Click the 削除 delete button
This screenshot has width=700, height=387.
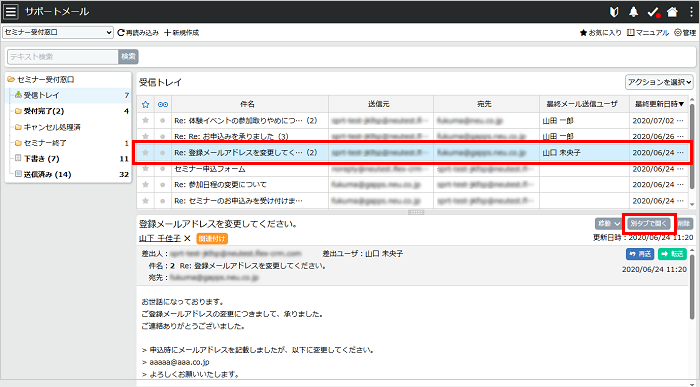[x=684, y=224]
